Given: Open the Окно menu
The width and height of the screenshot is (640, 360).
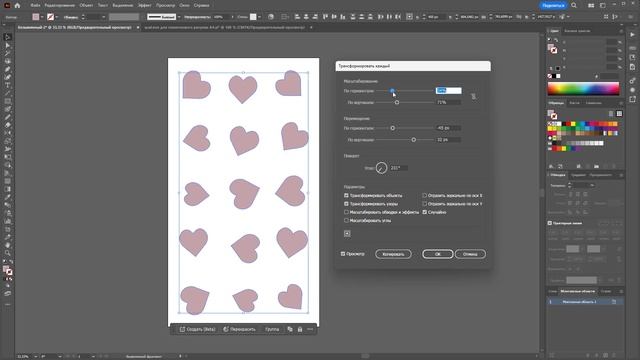Looking at the screenshot, I should point(184,5).
